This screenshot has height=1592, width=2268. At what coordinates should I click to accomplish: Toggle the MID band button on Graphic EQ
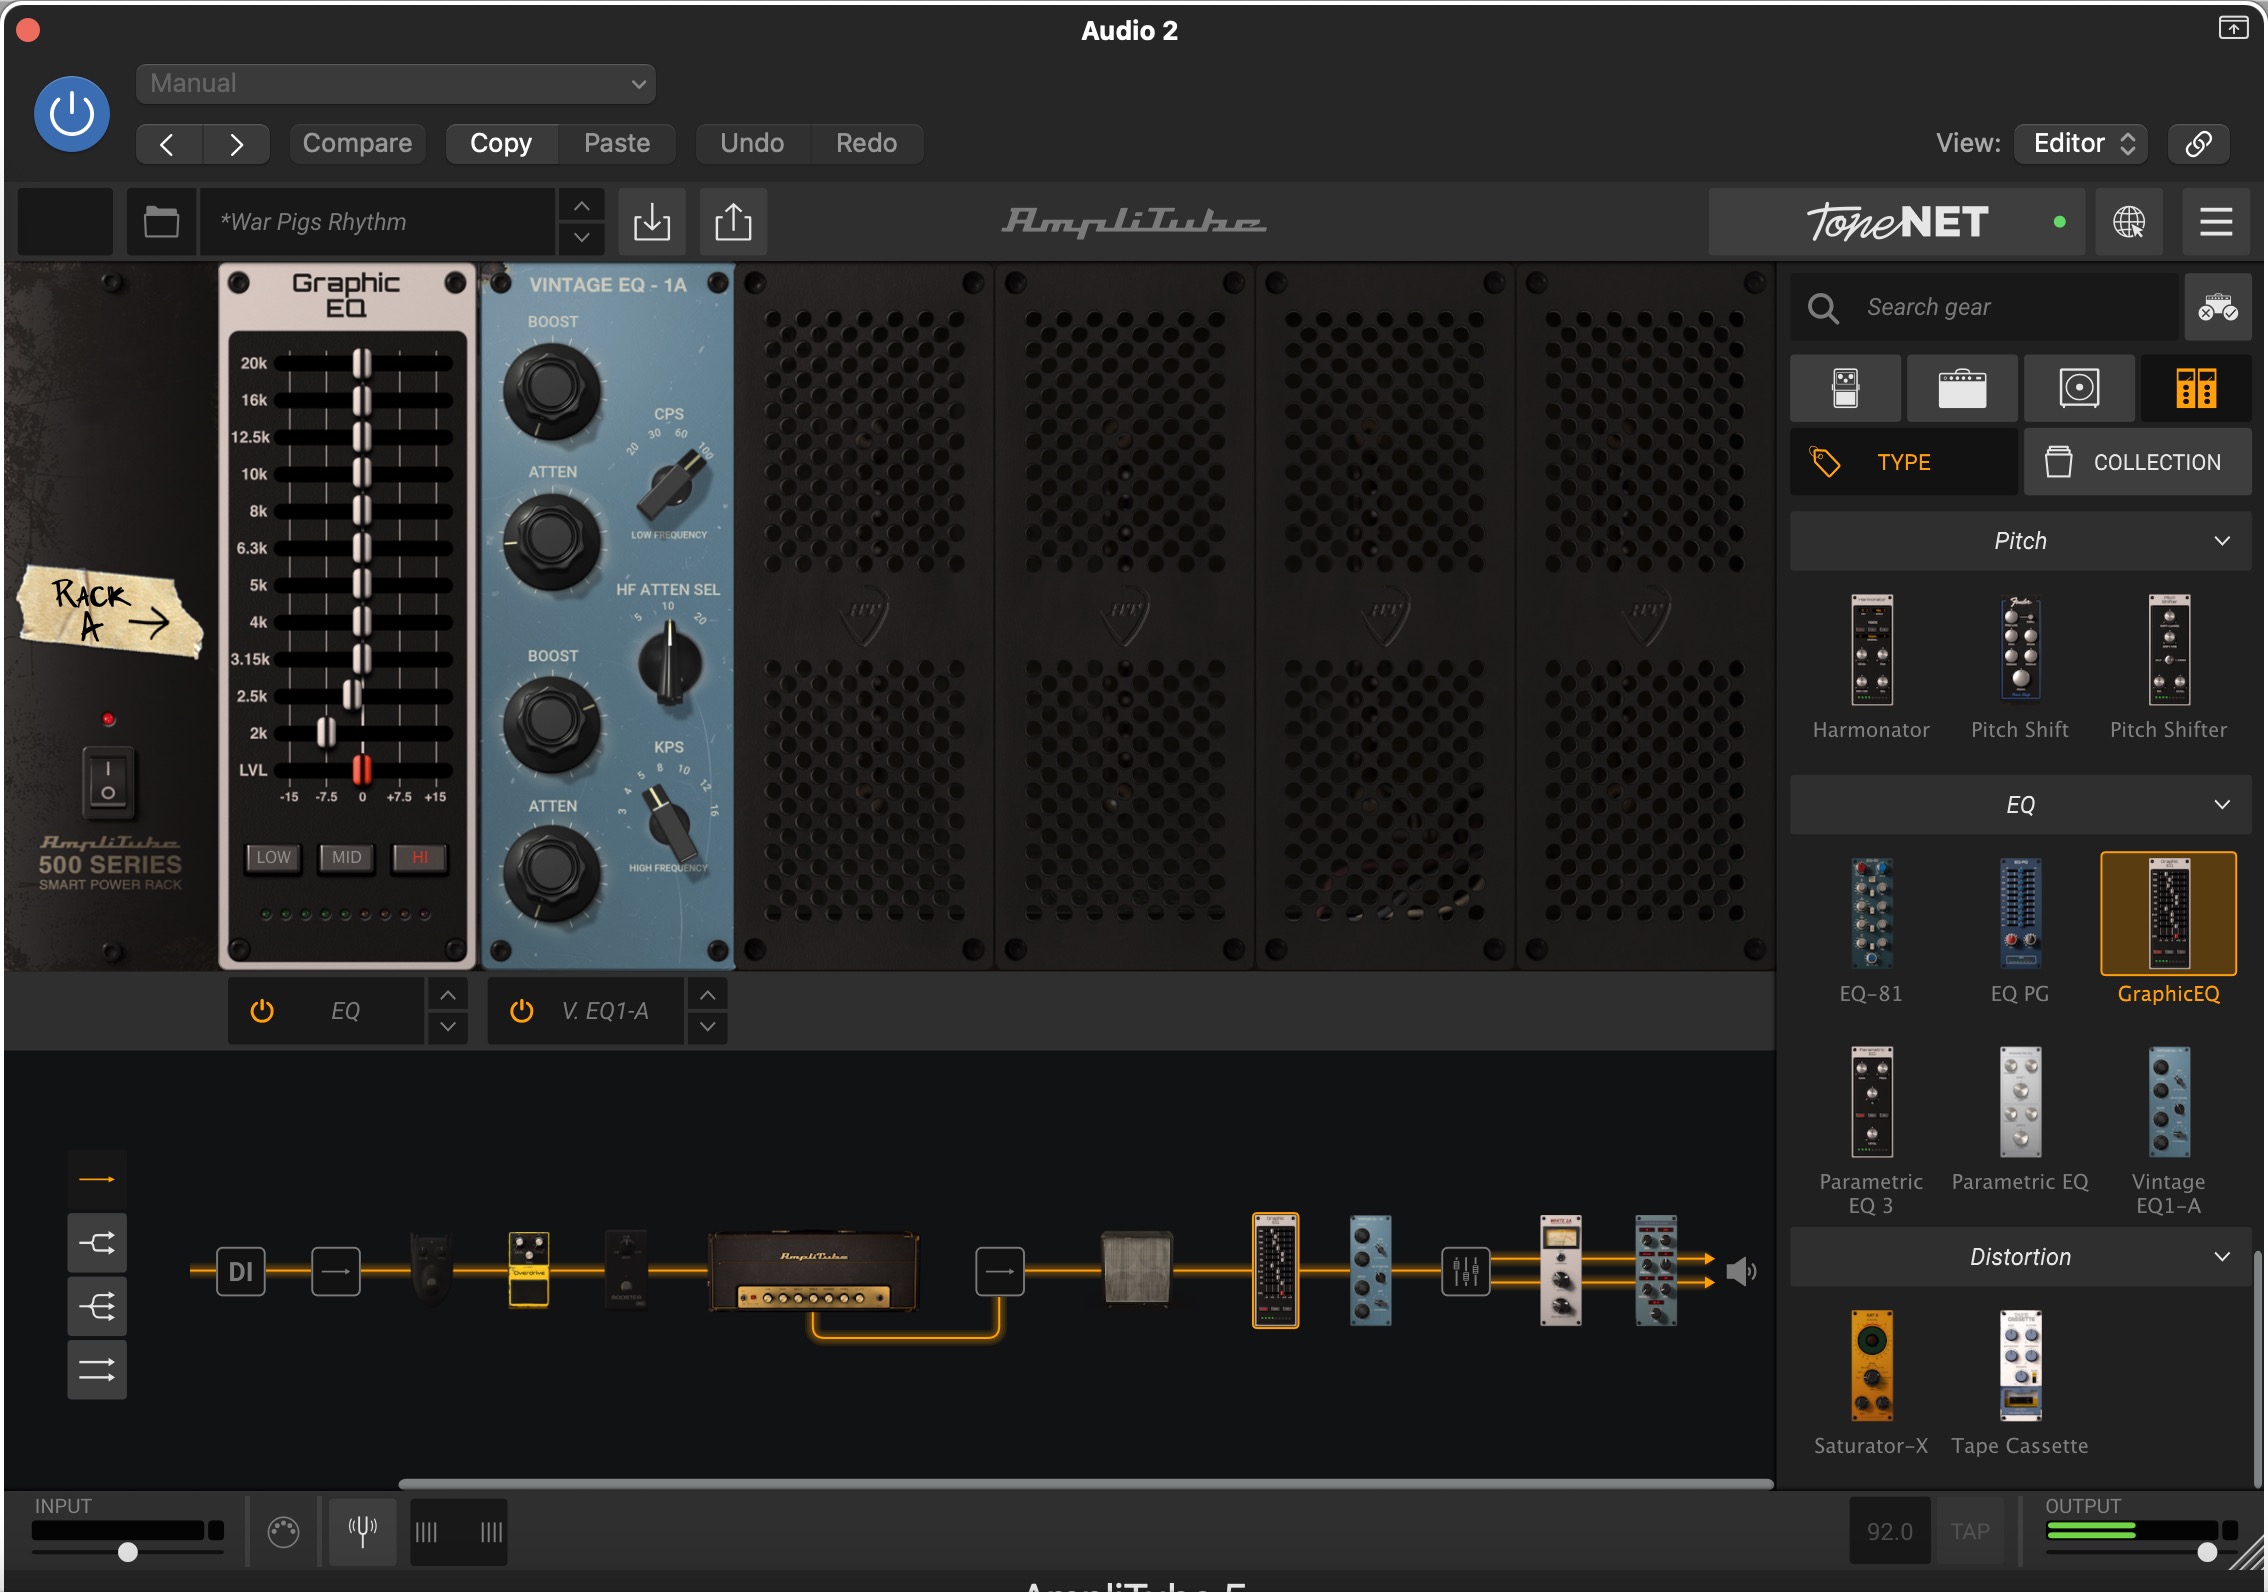click(x=346, y=858)
